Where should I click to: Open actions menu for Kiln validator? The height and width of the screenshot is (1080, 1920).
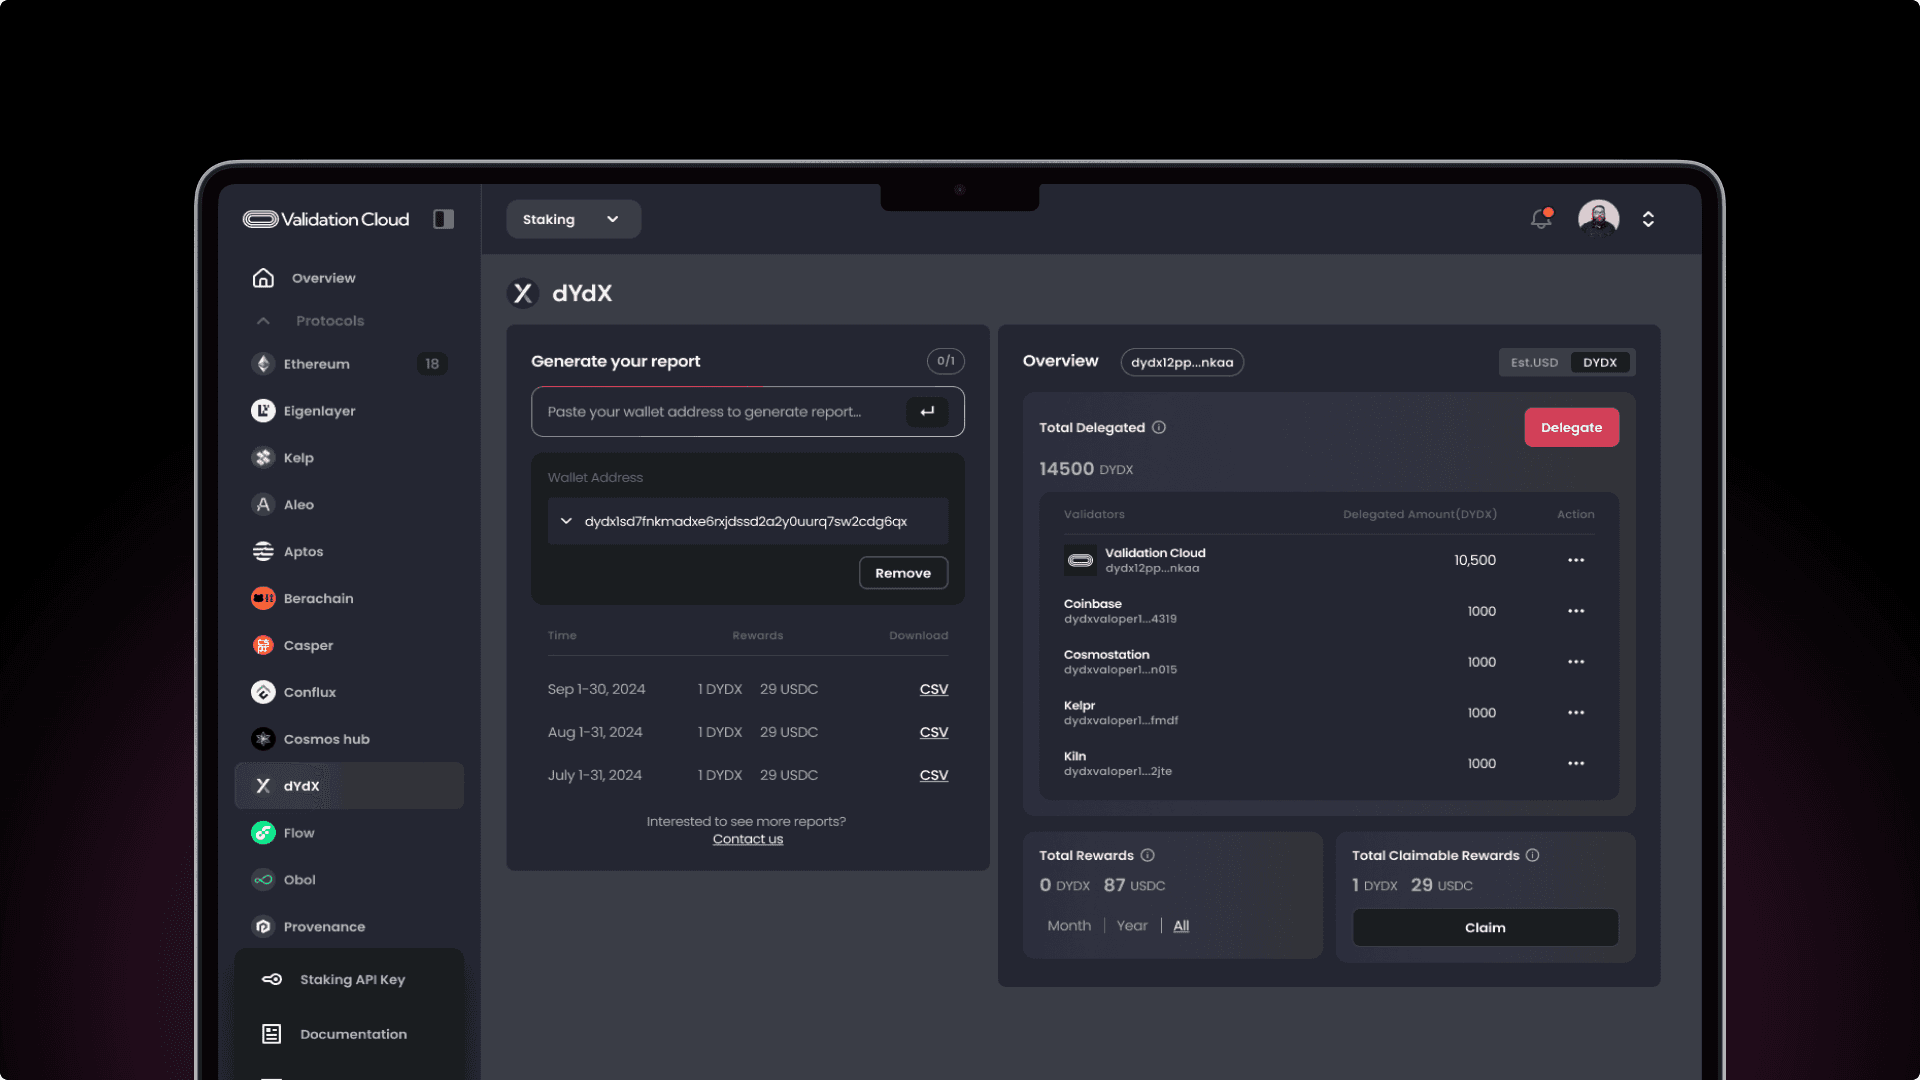coord(1576,763)
